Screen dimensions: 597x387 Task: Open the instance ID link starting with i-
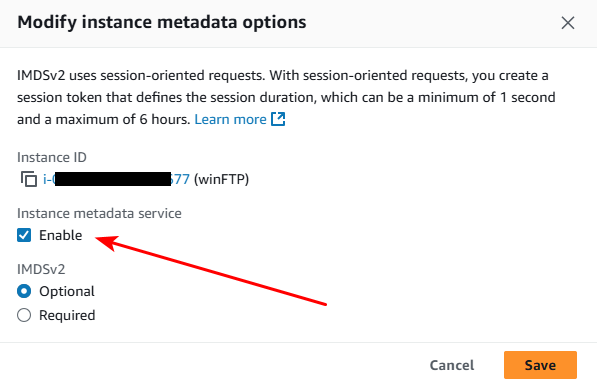pos(116,179)
